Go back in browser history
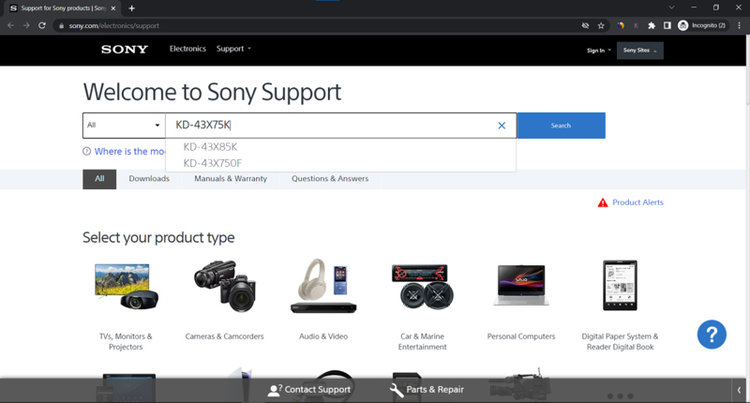 click(x=11, y=25)
